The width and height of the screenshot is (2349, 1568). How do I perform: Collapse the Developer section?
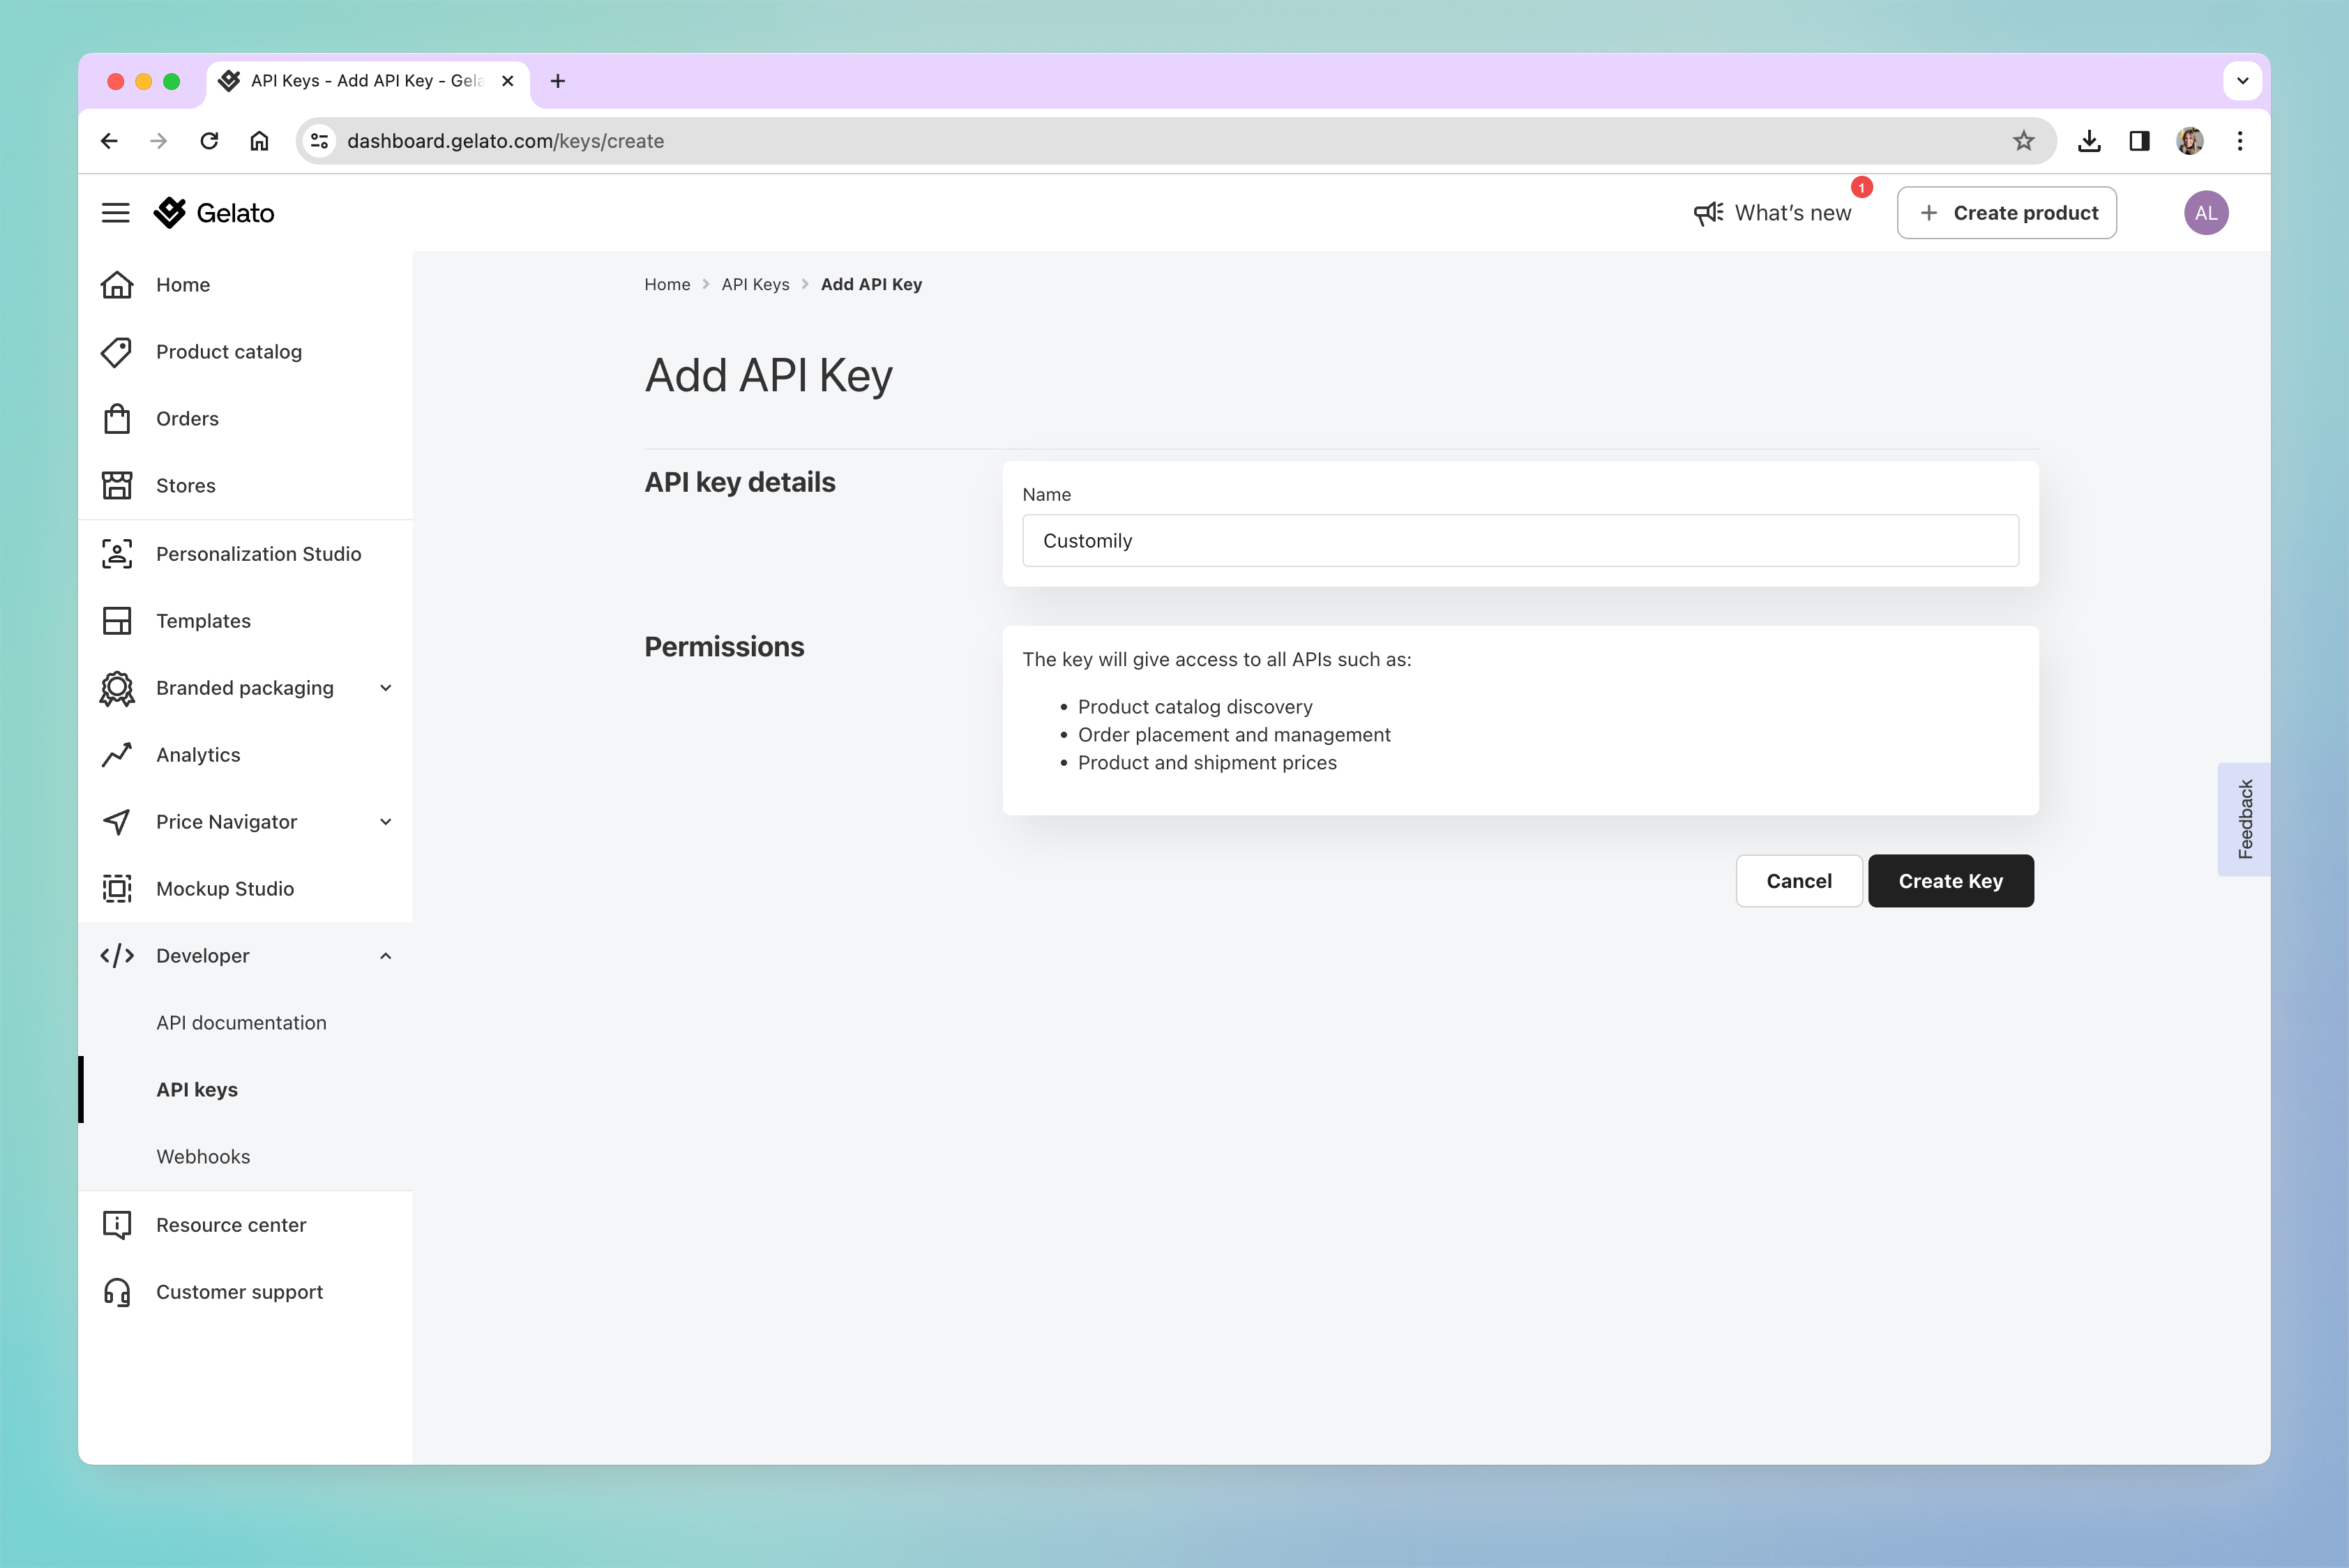(x=386, y=955)
